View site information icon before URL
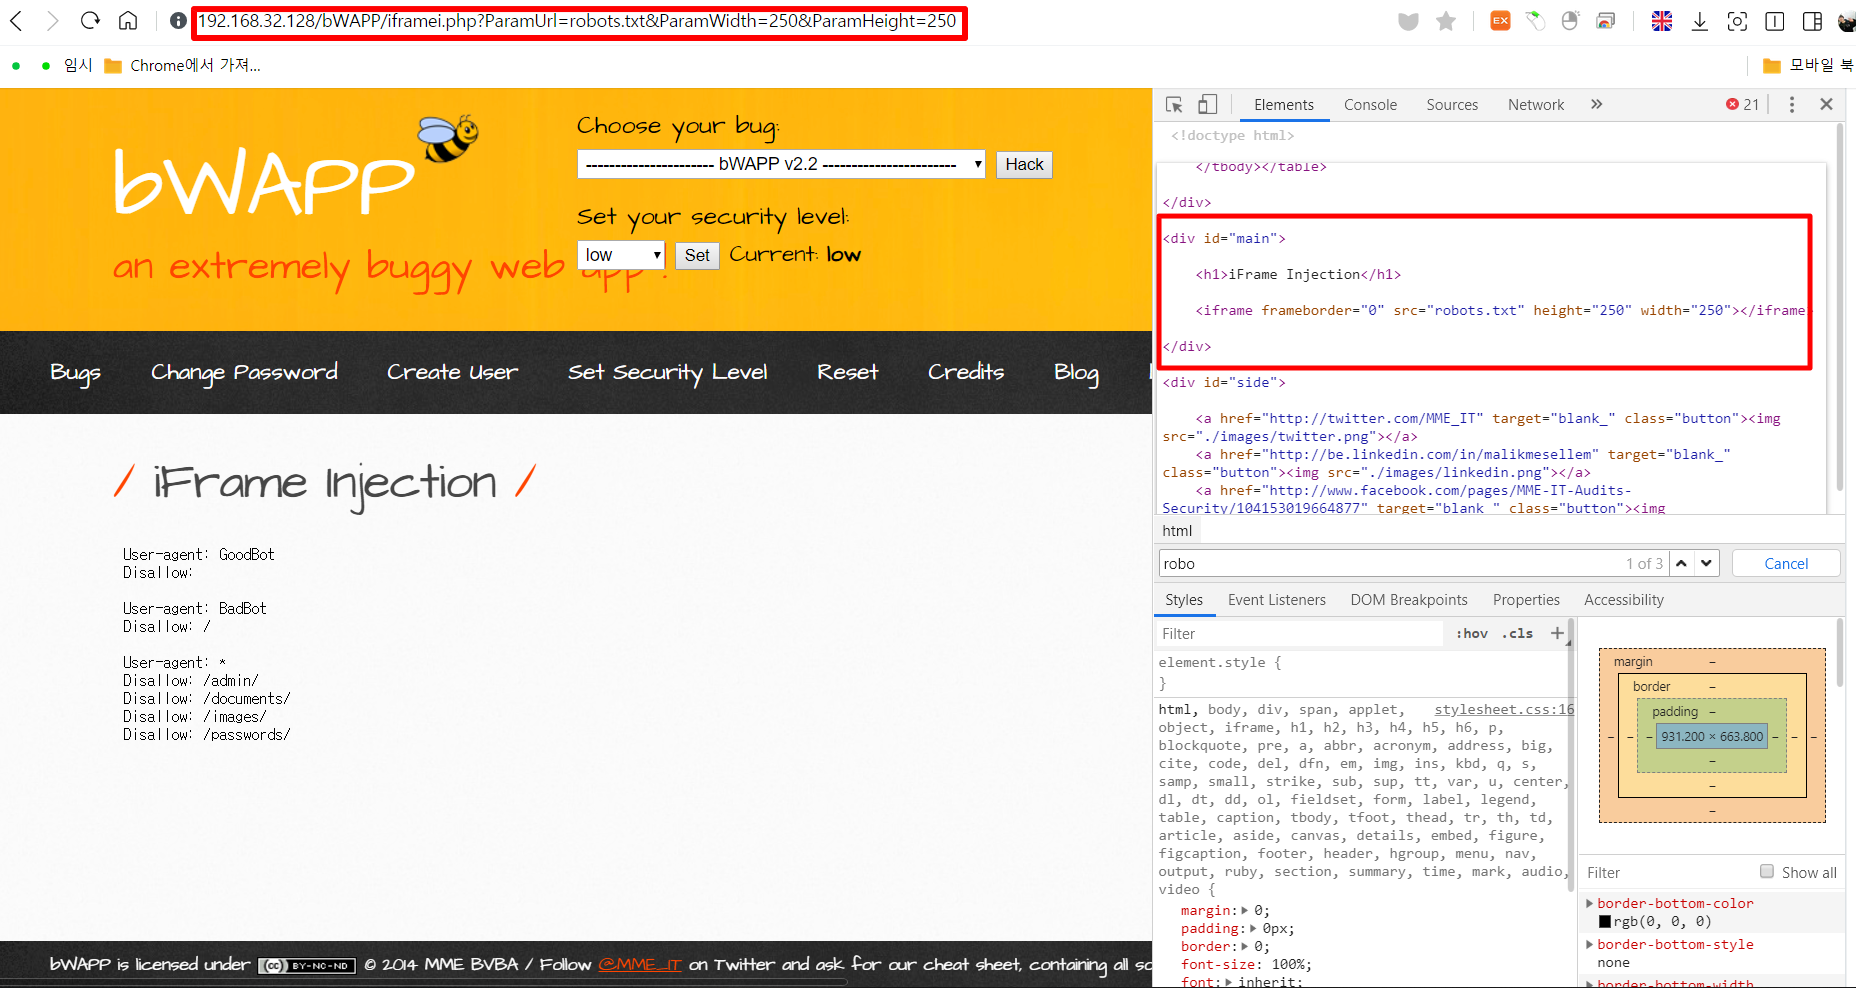This screenshot has width=1856, height=988. [178, 21]
